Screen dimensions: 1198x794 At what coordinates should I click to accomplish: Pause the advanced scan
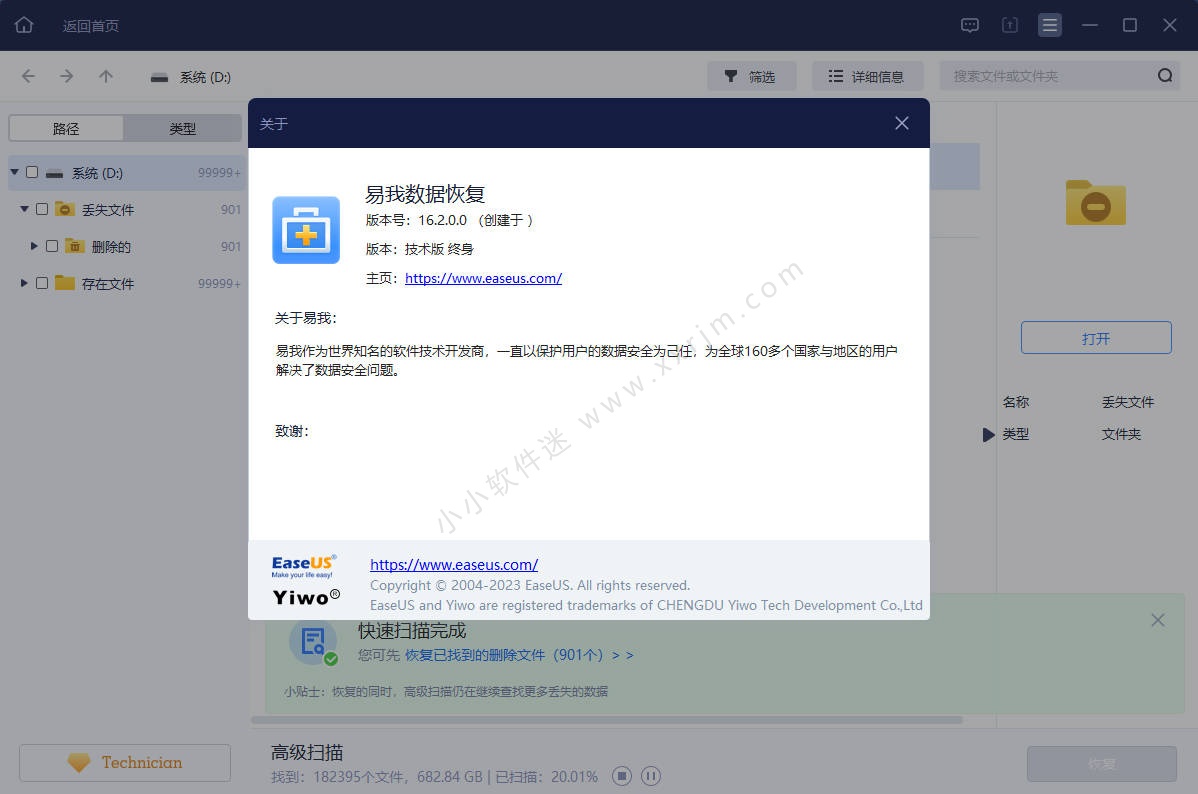pos(650,776)
